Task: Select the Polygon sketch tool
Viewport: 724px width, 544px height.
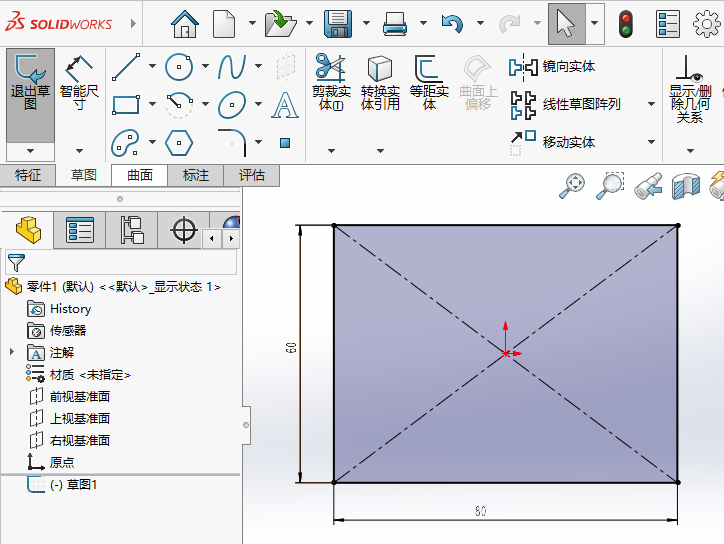Action: pyautogui.click(x=179, y=142)
